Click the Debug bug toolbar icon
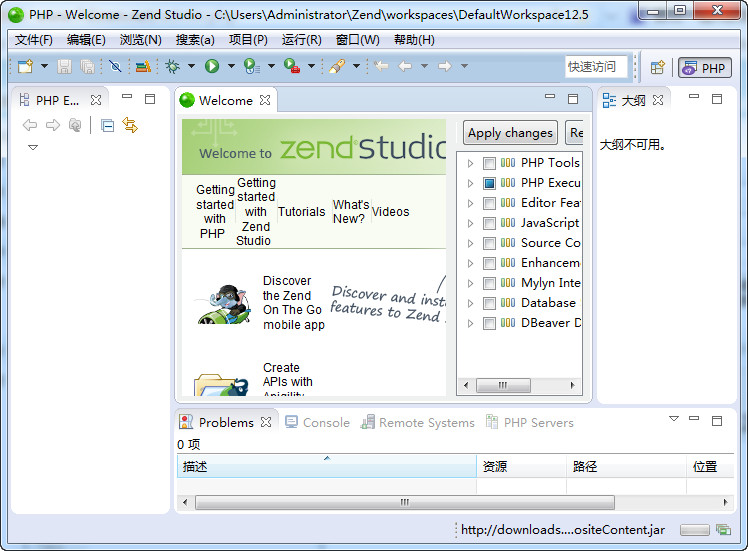 pyautogui.click(x=172, y=66)
